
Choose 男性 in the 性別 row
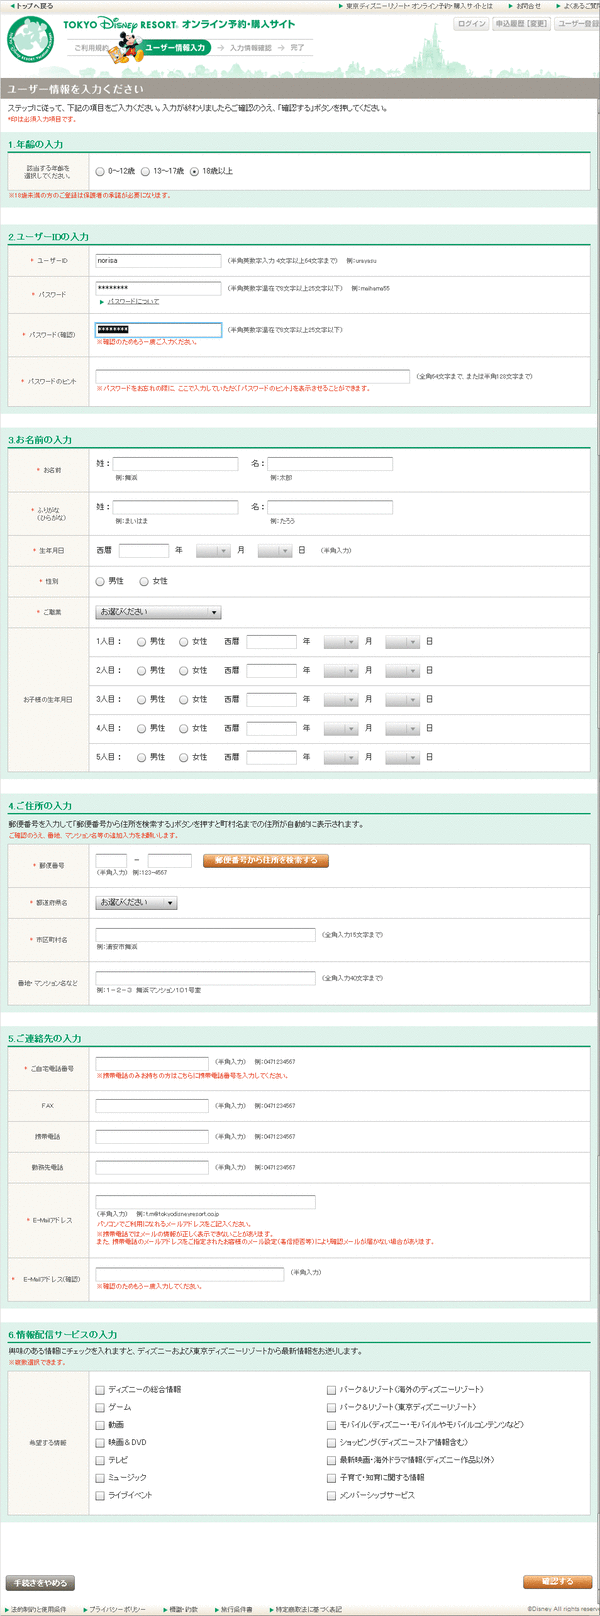(100, 581)
